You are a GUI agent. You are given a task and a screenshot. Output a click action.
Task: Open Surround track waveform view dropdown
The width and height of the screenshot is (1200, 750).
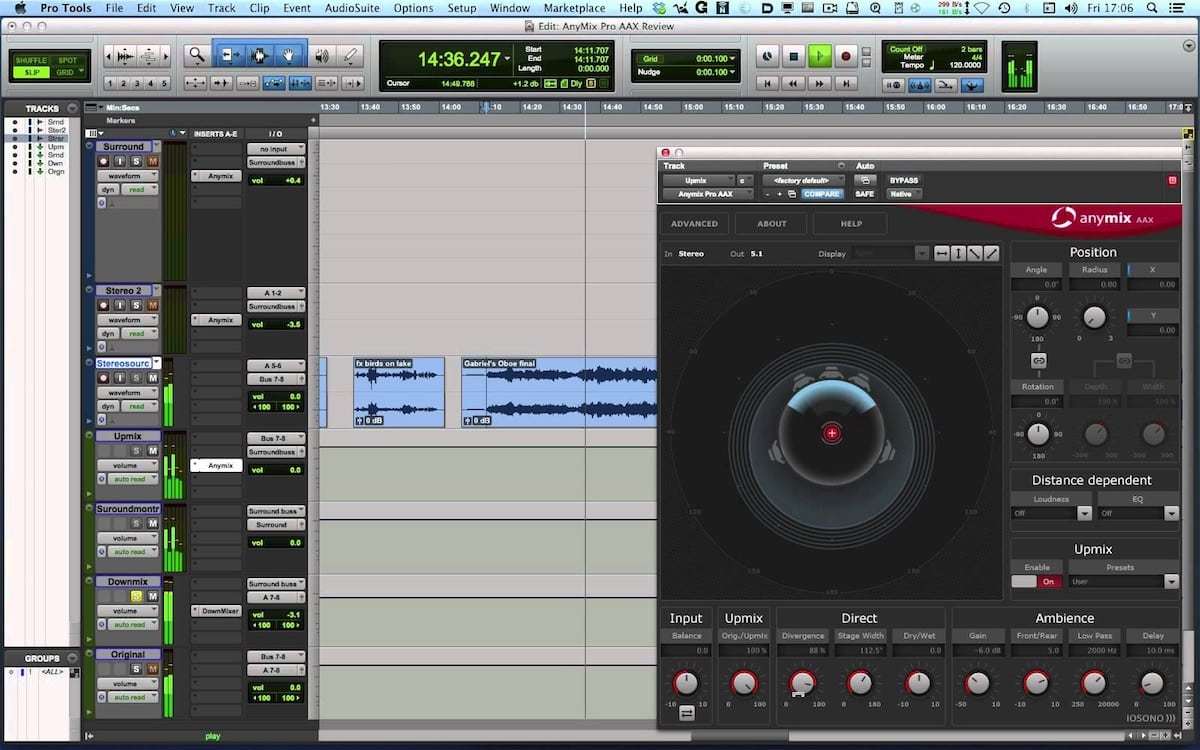pyautogui.click(x=127, y=176)
